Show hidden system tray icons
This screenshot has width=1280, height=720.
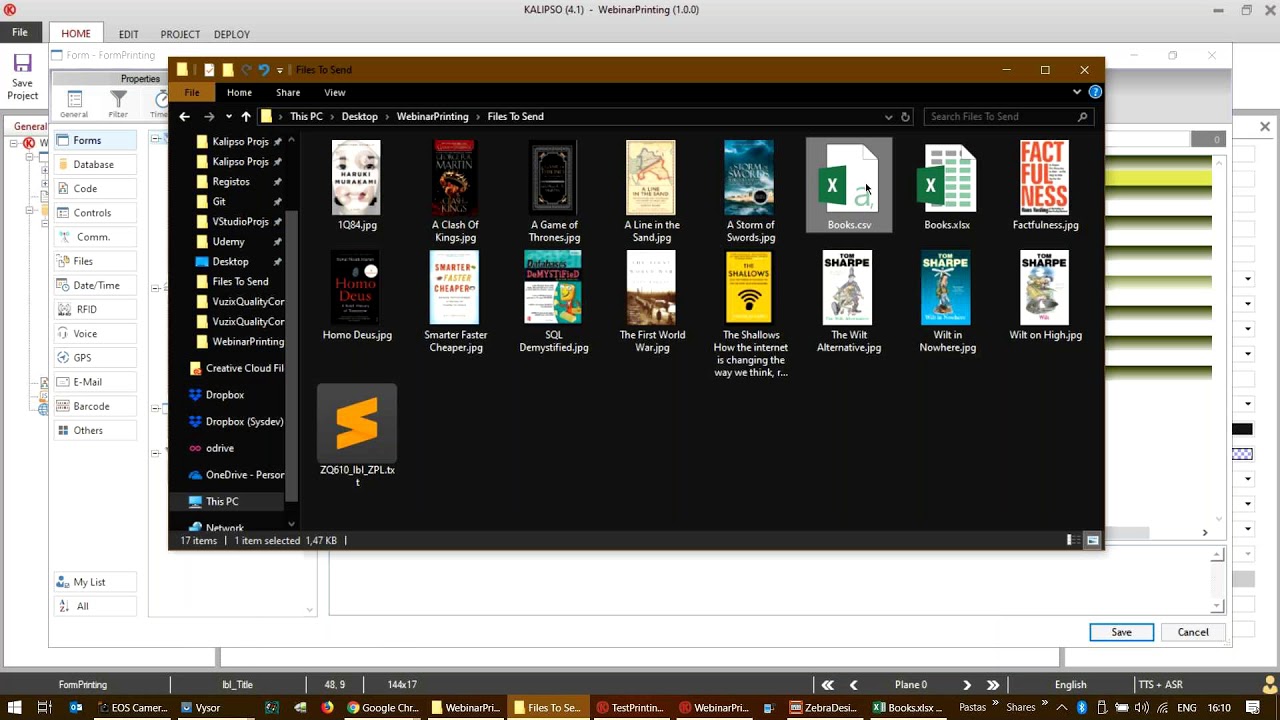(x=1062, y=708)
